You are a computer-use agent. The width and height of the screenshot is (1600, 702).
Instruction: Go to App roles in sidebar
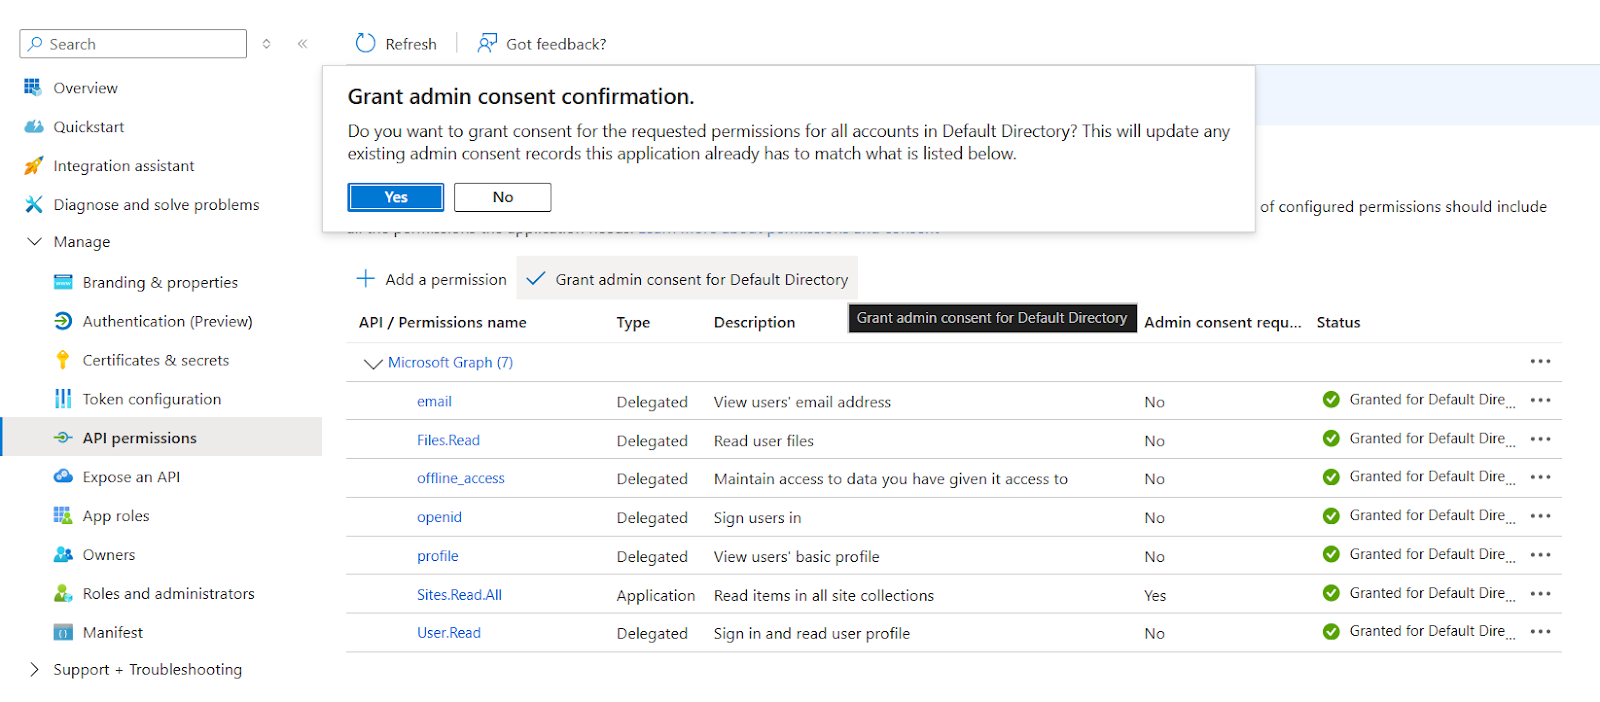pos(116,516)
